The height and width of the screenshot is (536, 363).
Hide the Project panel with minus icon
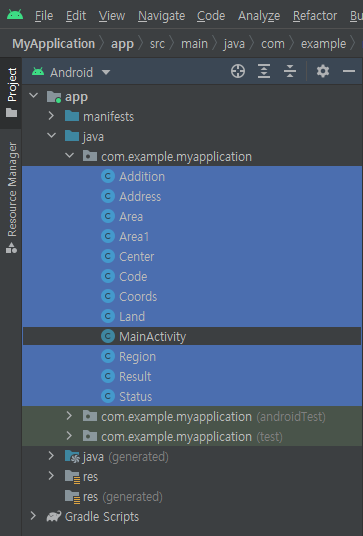[349, 71]
